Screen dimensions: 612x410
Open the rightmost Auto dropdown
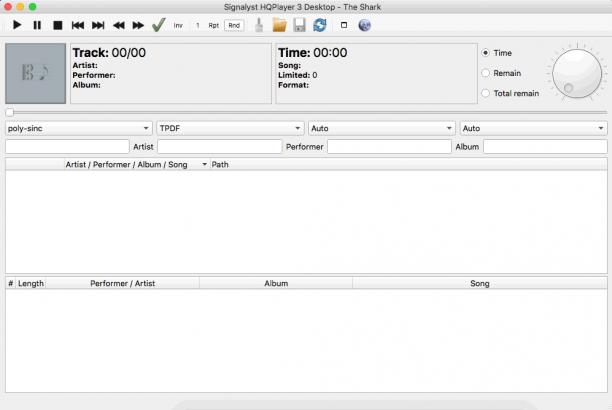534,128
